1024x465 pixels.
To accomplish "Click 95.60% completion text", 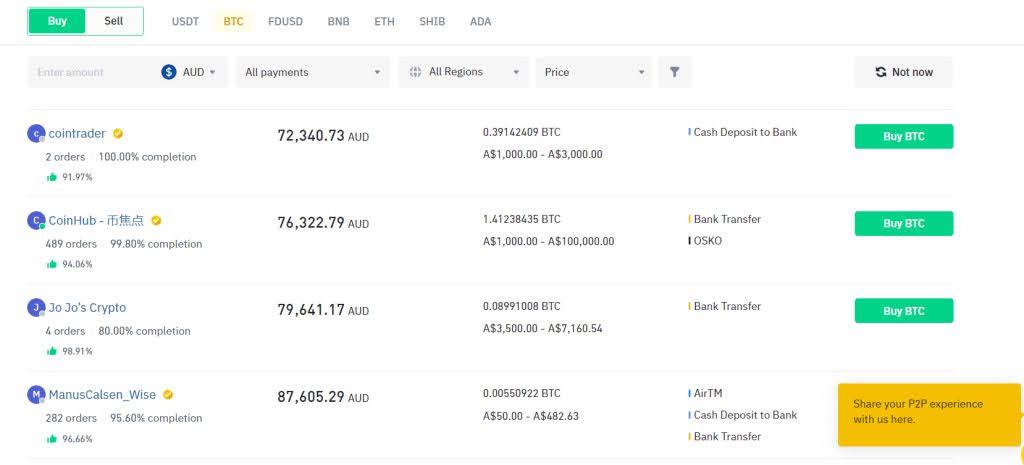I will [156, 419].
